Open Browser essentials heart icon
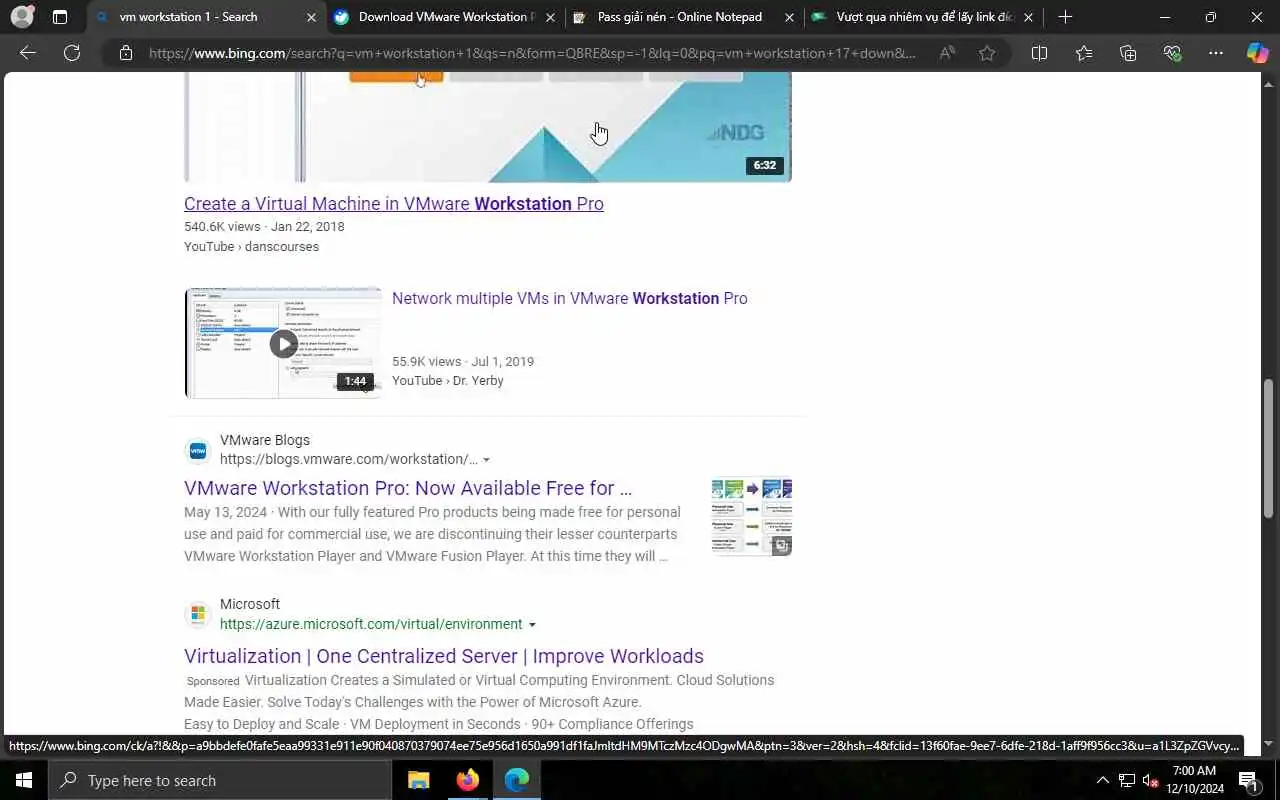 coord(1172,53)
